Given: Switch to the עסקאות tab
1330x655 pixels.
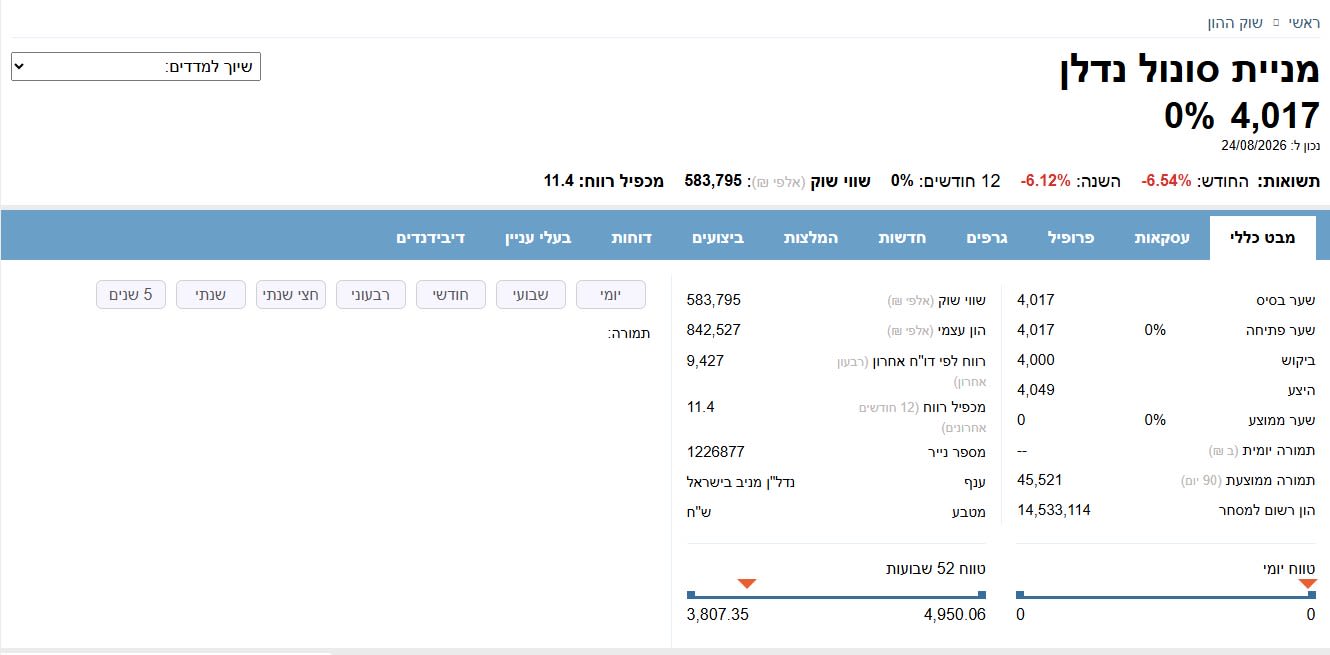Looking at the screenshot, I should (1162, 238).
